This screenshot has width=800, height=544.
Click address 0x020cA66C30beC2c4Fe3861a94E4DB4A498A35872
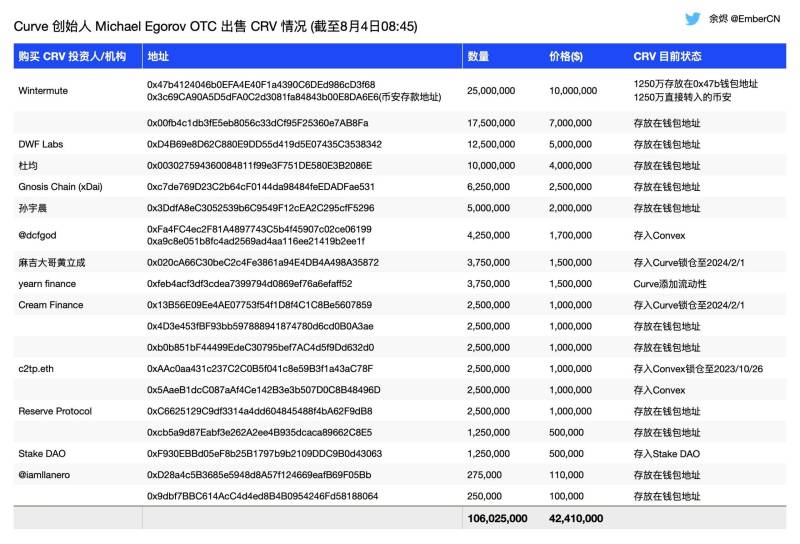point(263,263)
